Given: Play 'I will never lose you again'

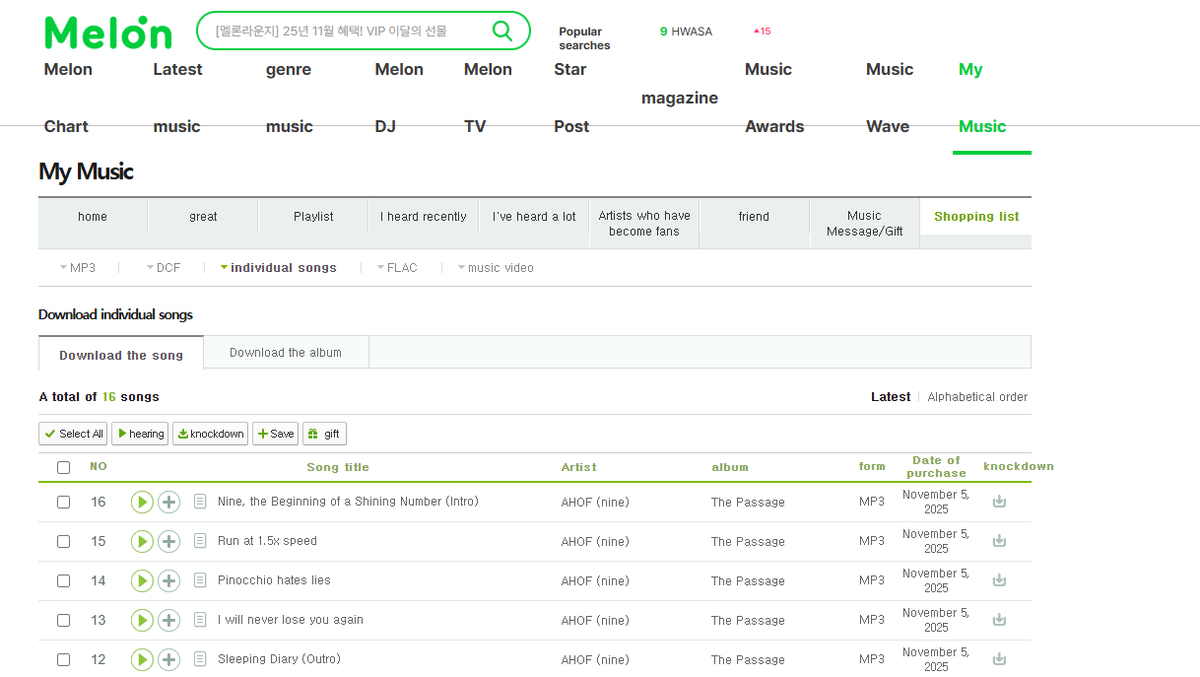Looking at the screenshot, I should coord(142,620).
